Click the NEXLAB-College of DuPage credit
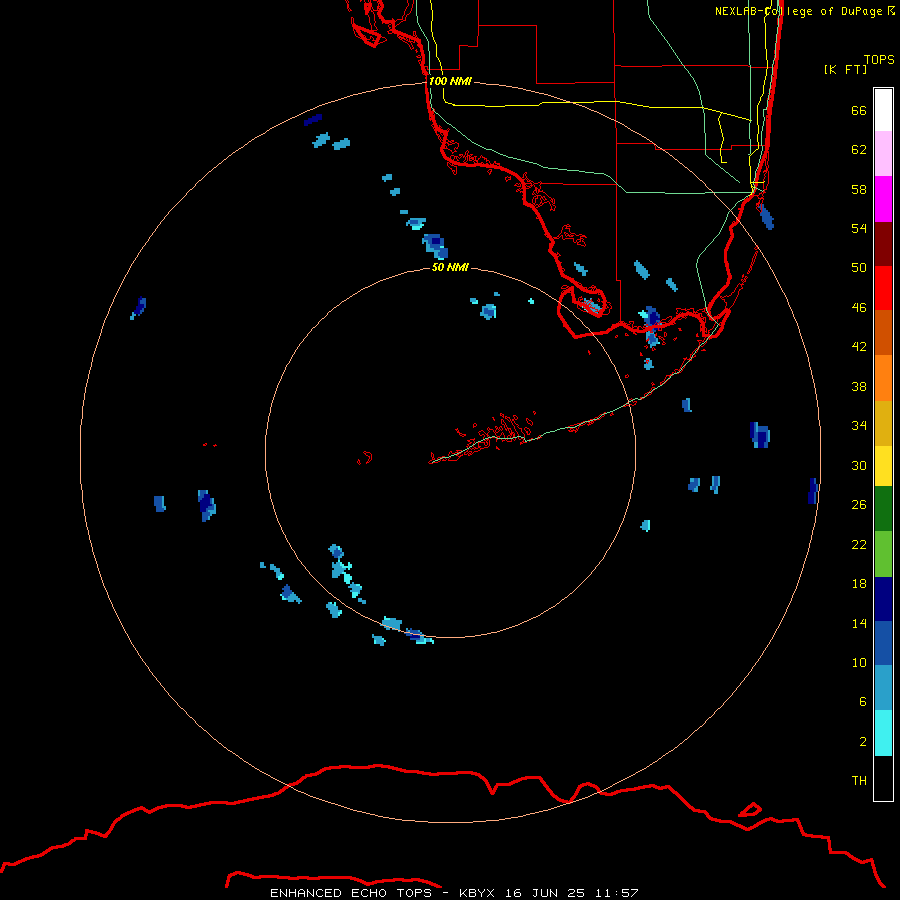This screenshot has width=900, height=900. coord(805,11)
